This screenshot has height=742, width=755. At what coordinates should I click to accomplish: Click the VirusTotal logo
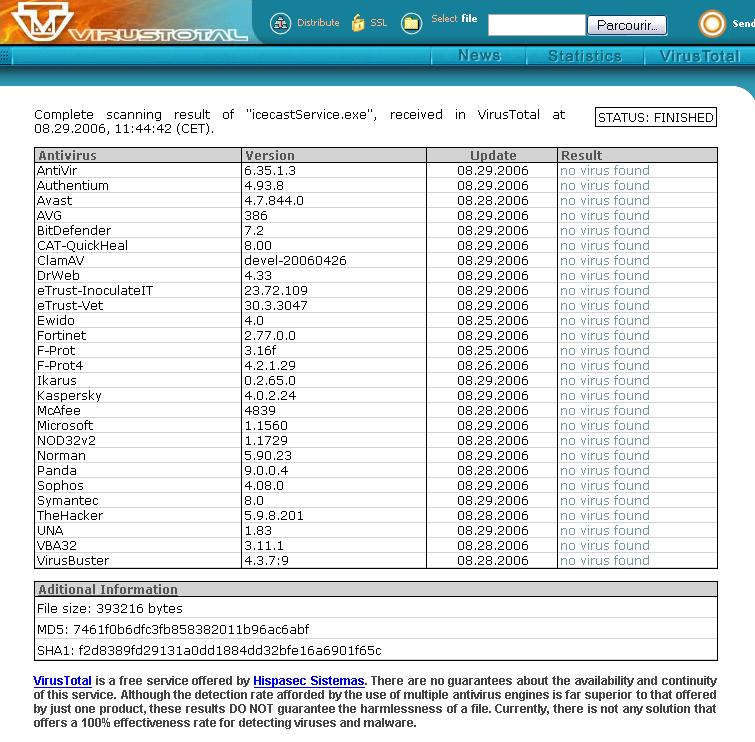129,23
